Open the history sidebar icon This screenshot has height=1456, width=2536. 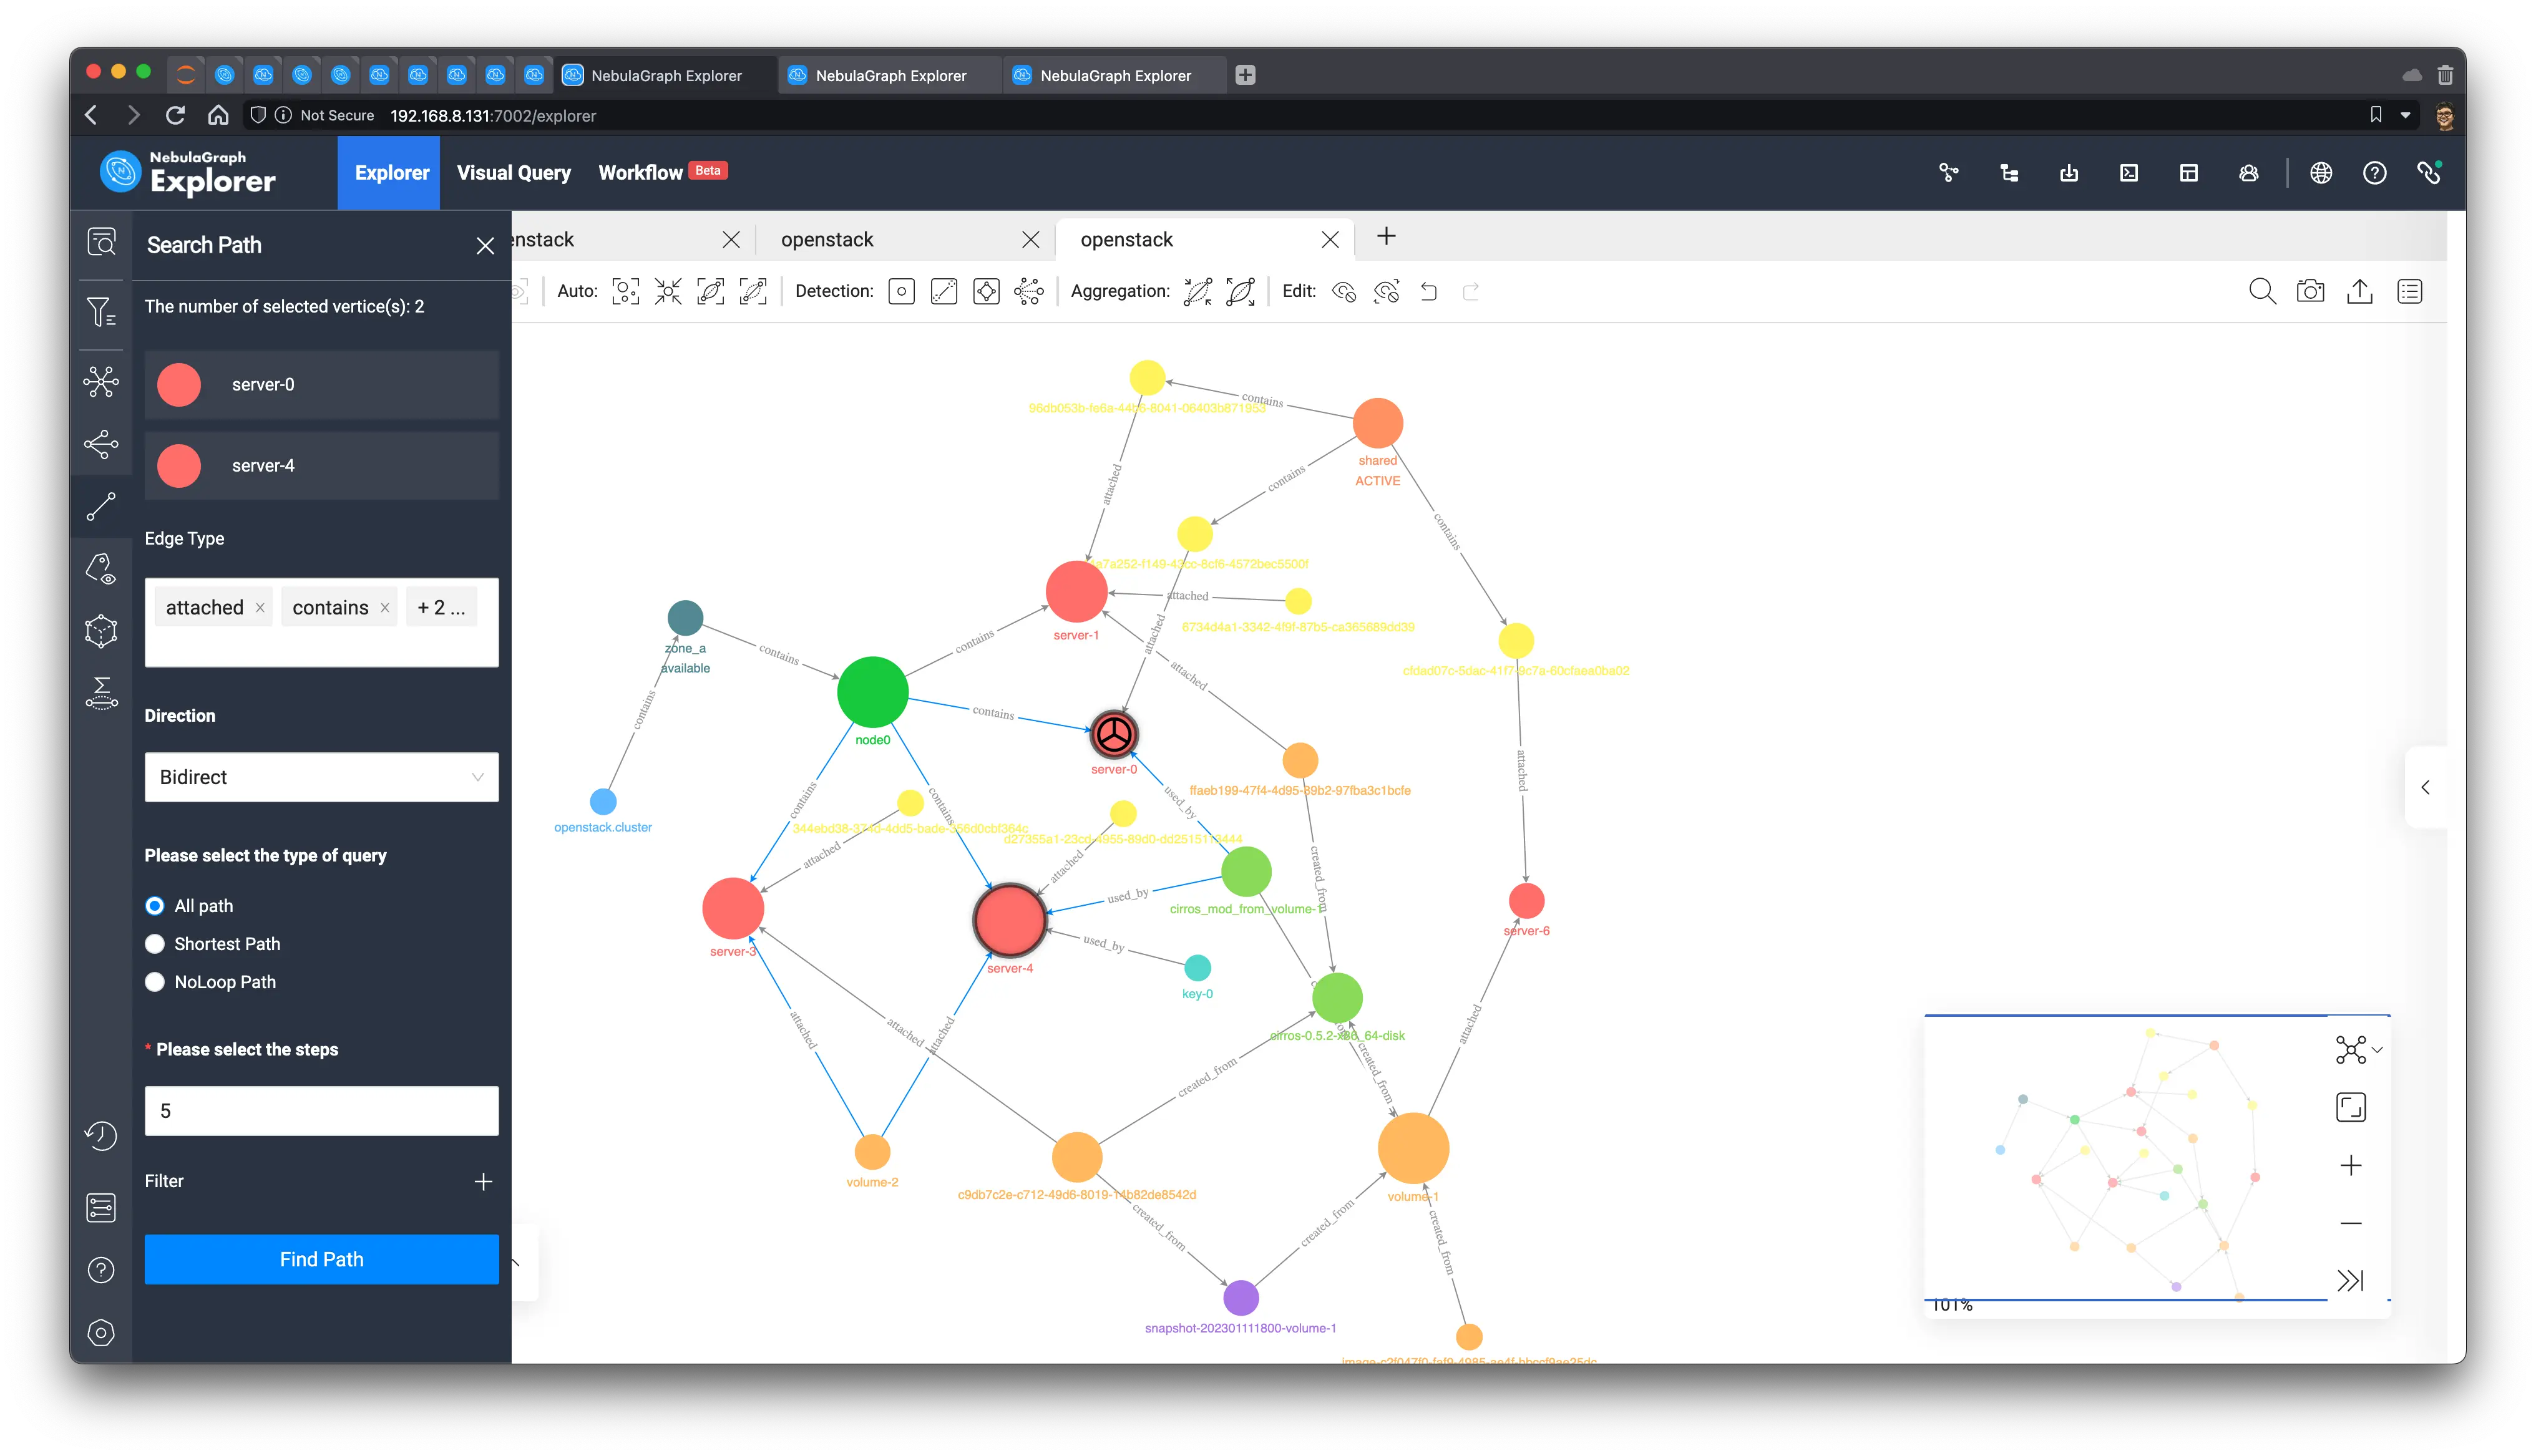tap(101, 1136)
